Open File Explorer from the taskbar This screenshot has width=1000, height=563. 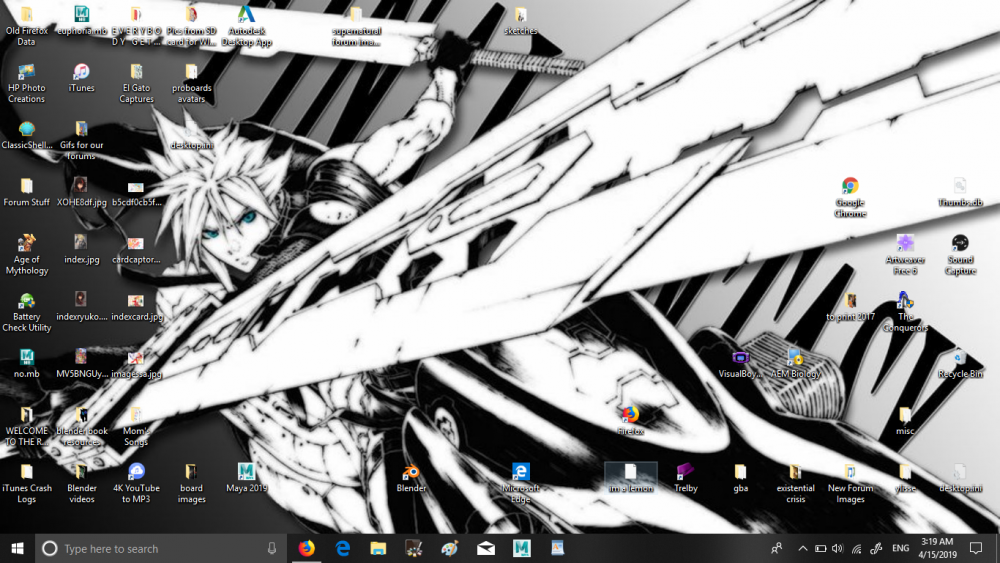[379, 548]
